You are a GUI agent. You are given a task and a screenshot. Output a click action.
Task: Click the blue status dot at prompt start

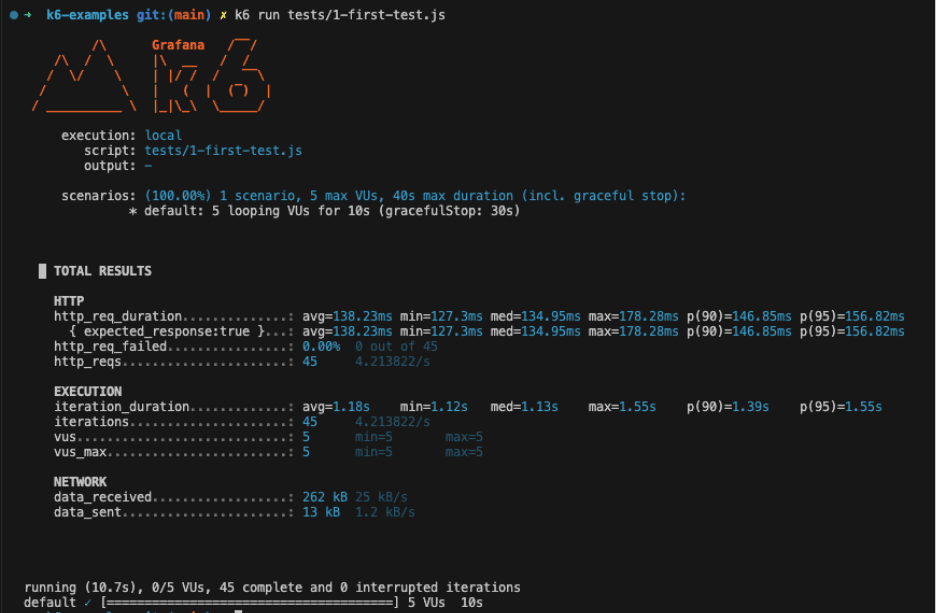pos(13,15)
